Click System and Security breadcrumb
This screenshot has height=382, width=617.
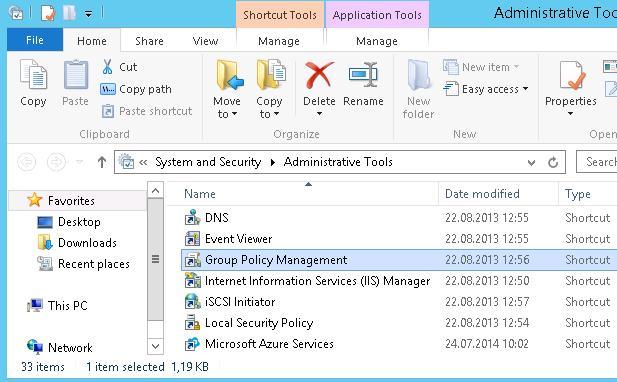208,162
